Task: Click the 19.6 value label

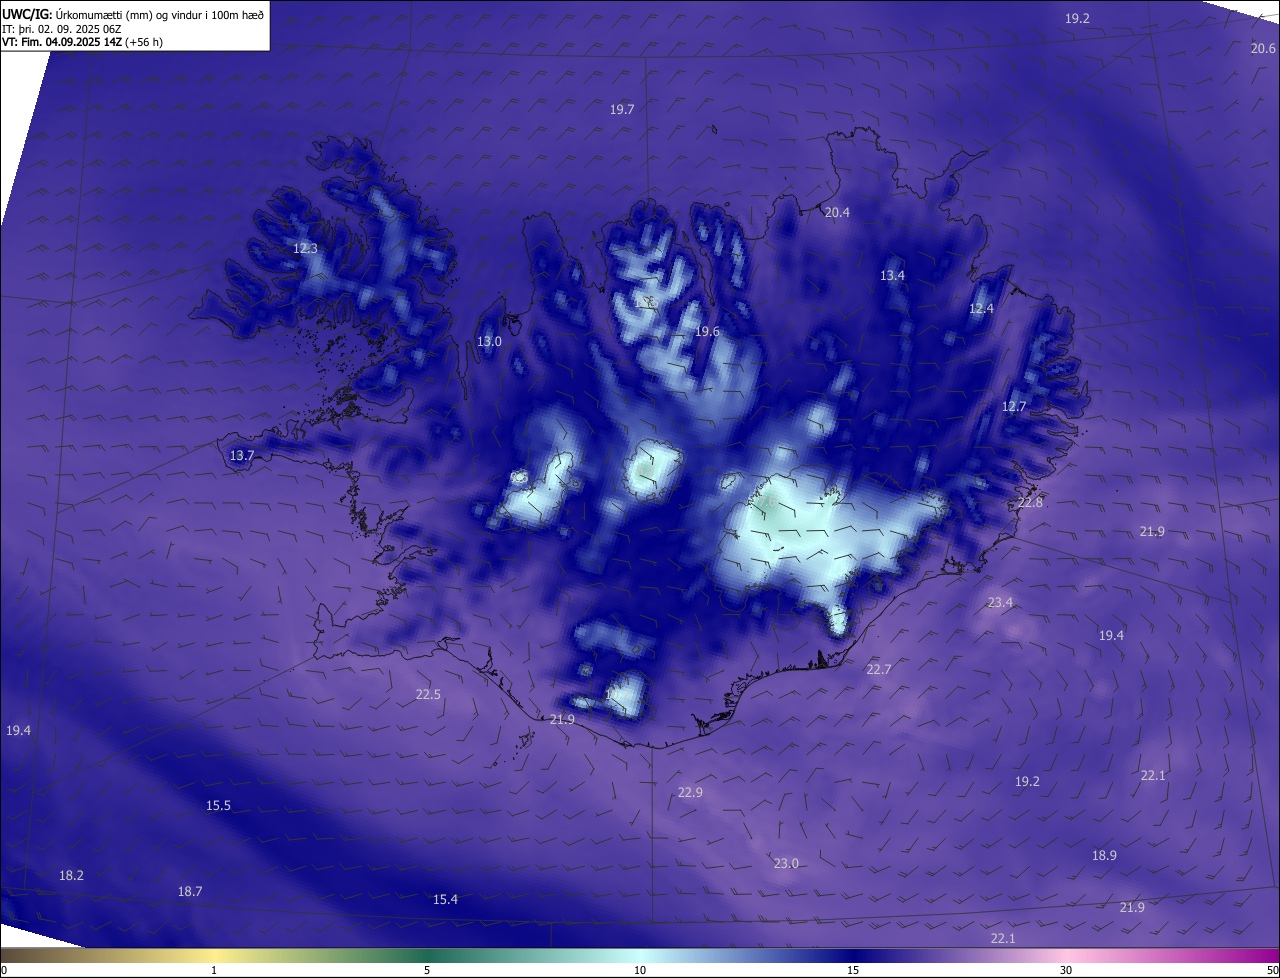Action: coord(707,331)
